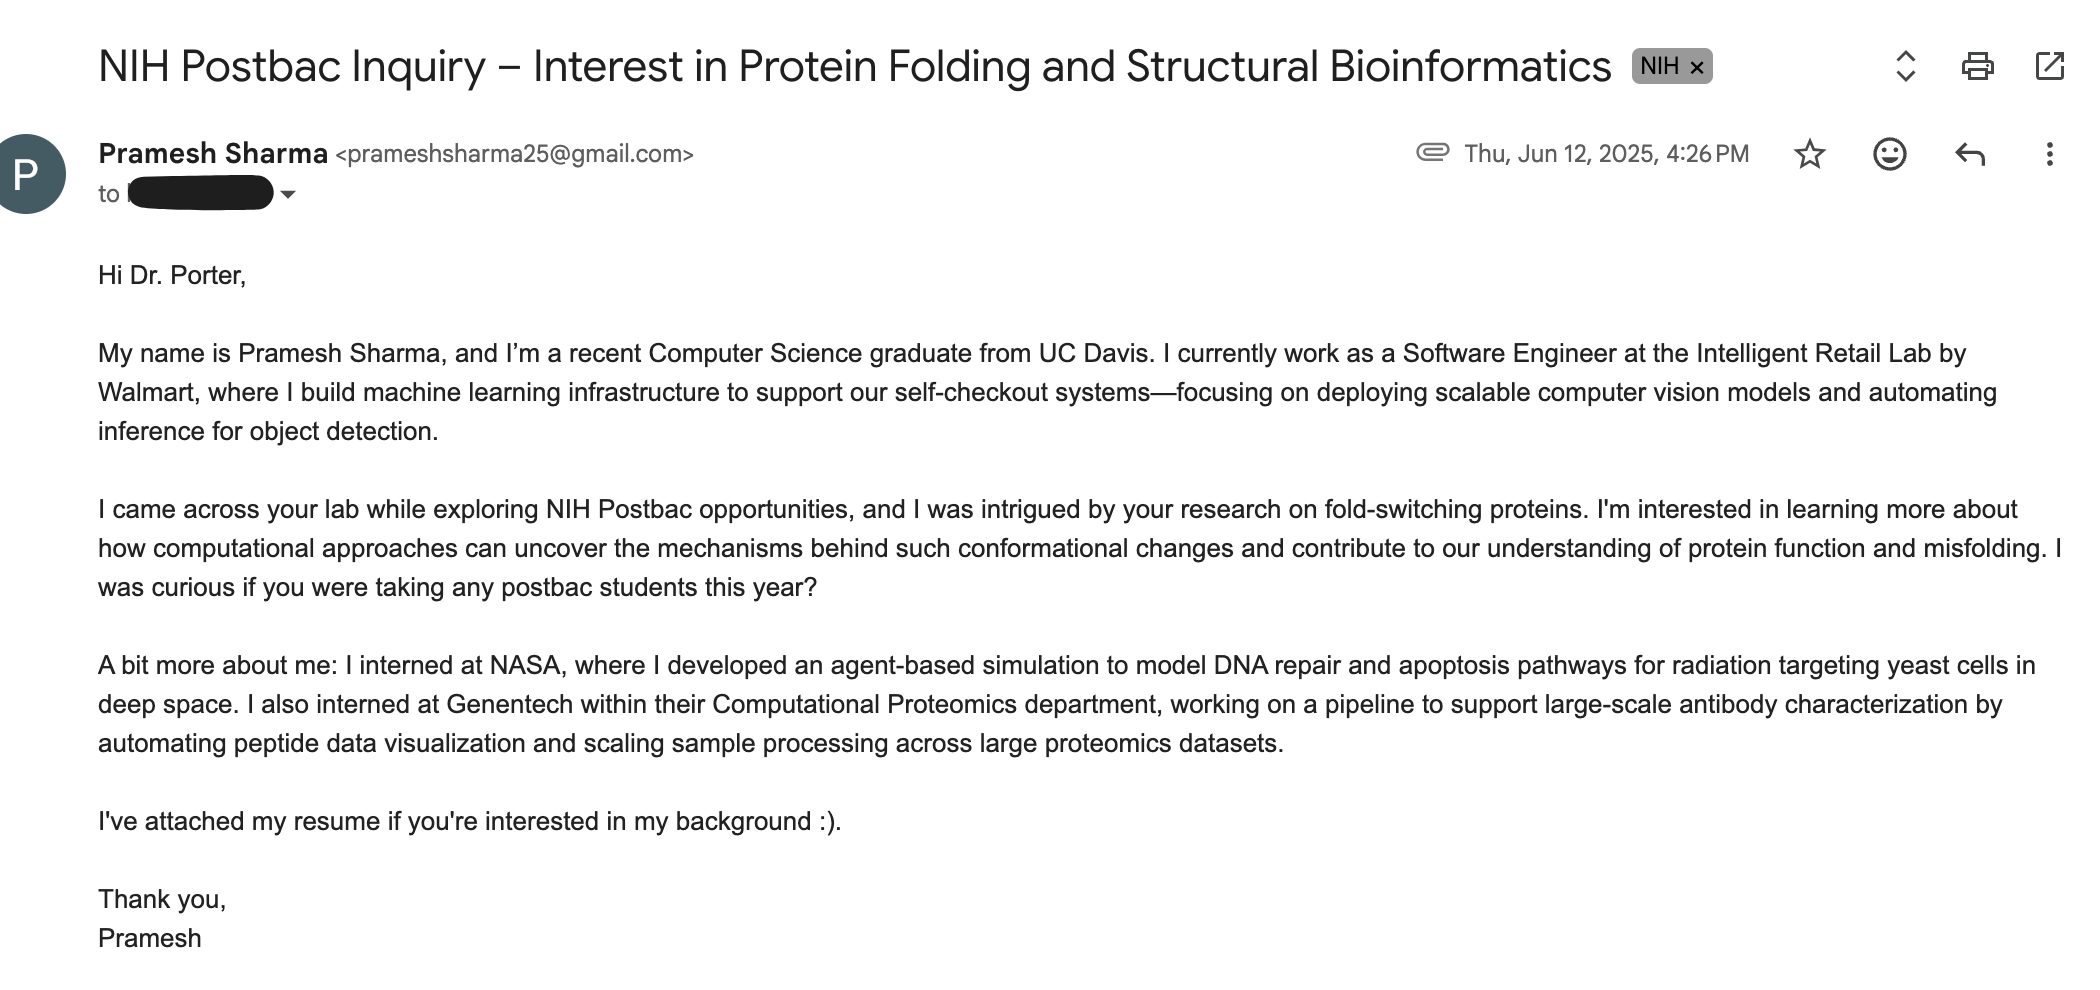
Task: Reply using the curved arrow icon
Action: pos(1969,154)
